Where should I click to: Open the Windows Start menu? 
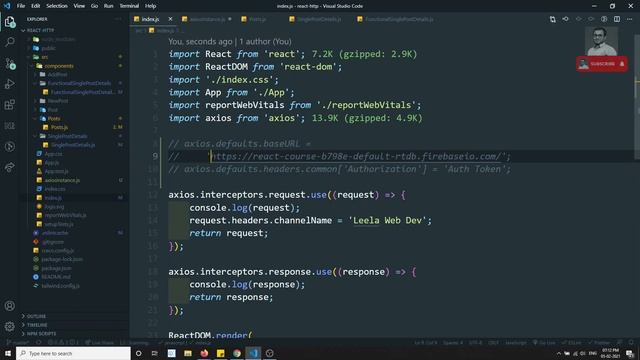click(8, 353)
